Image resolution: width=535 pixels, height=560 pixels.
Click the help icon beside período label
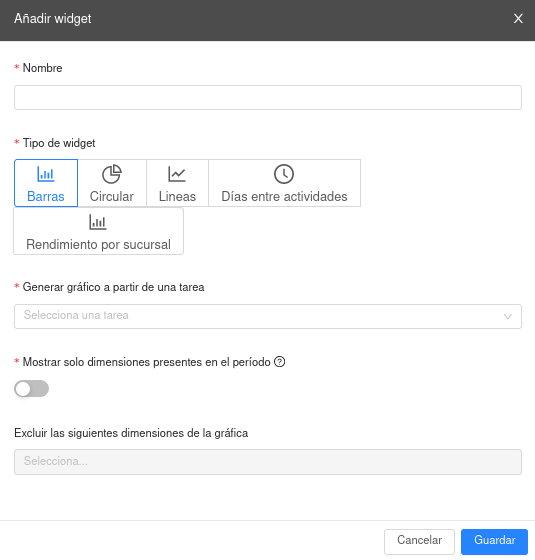(x=280, y=362)
